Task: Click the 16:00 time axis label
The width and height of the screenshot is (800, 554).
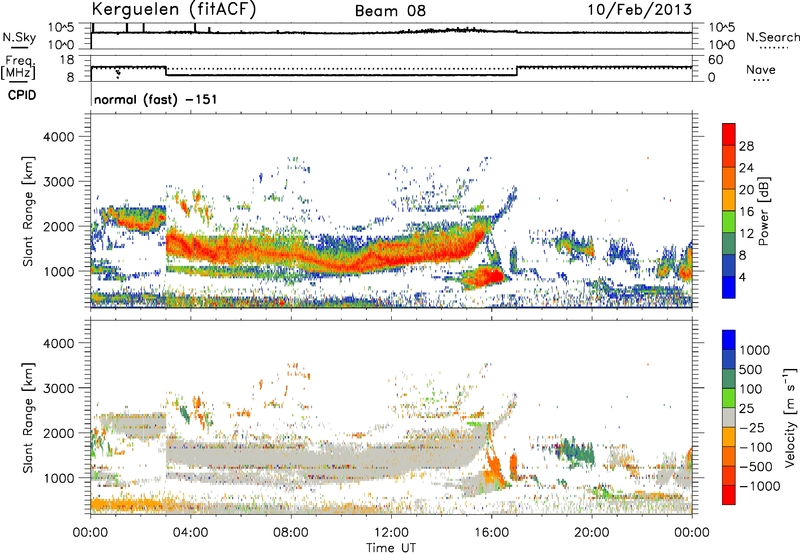Action: [x=491, y=533]
